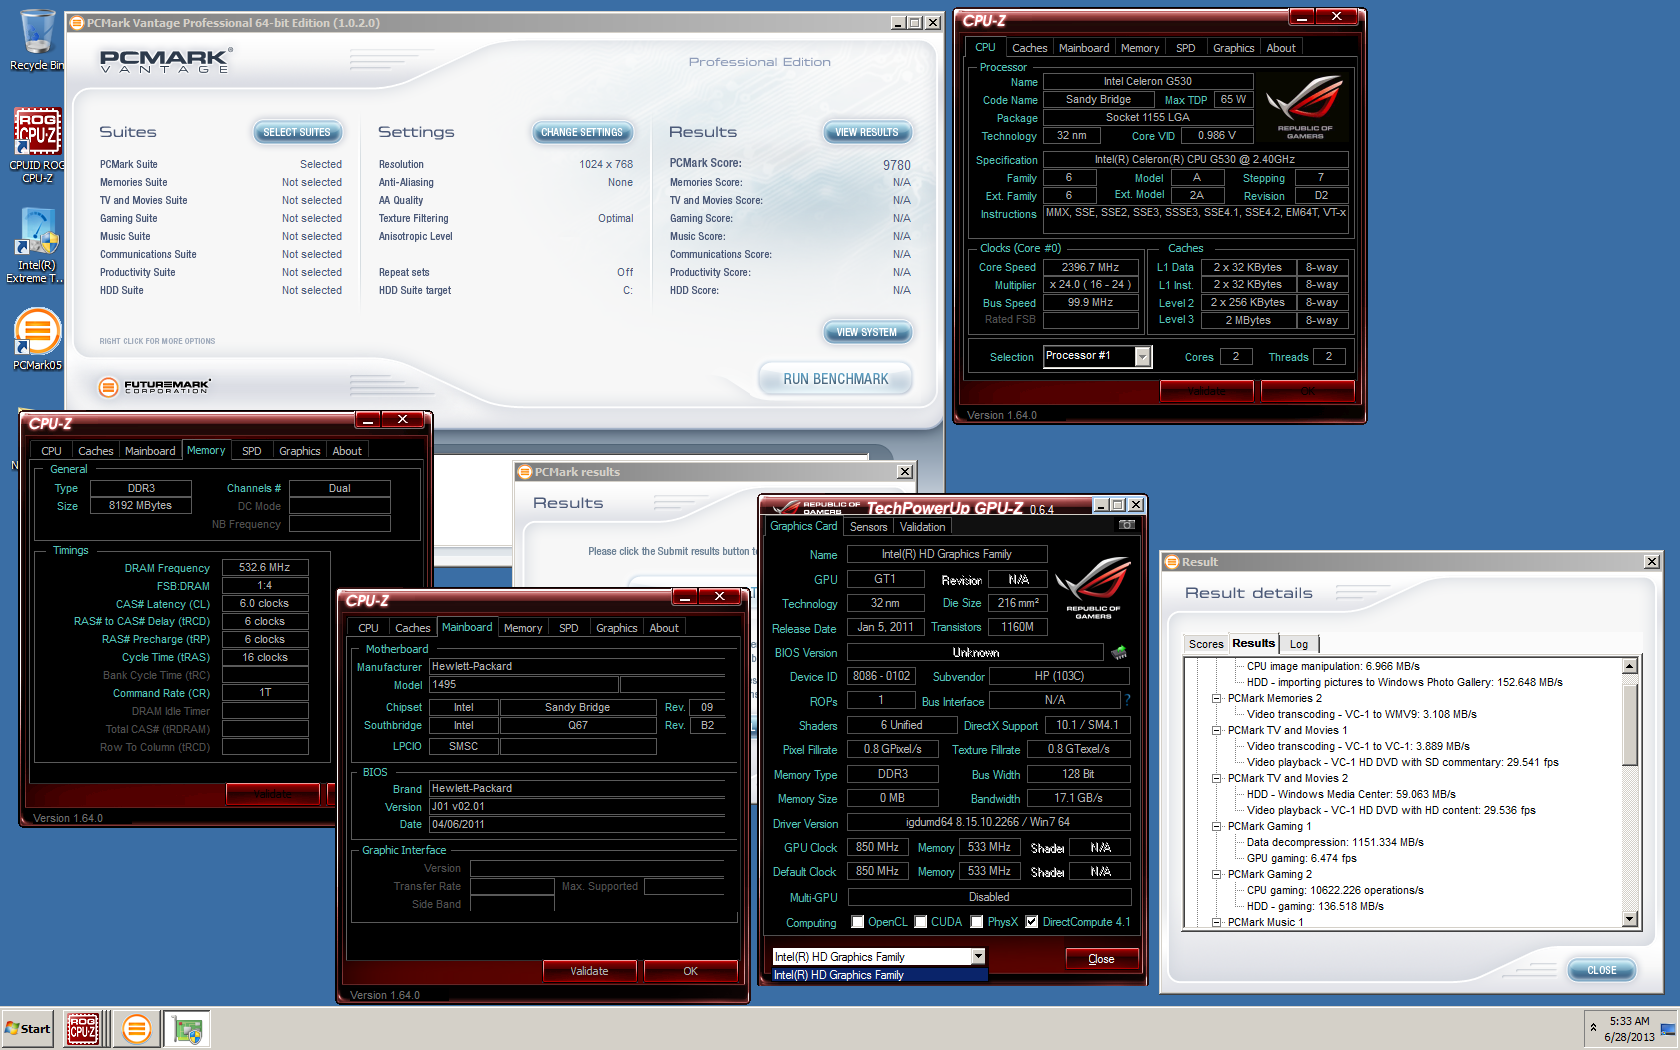The image size is (1680, 1050).
Task: Open the Recycle Bin desktop icon
Action: 36,40
